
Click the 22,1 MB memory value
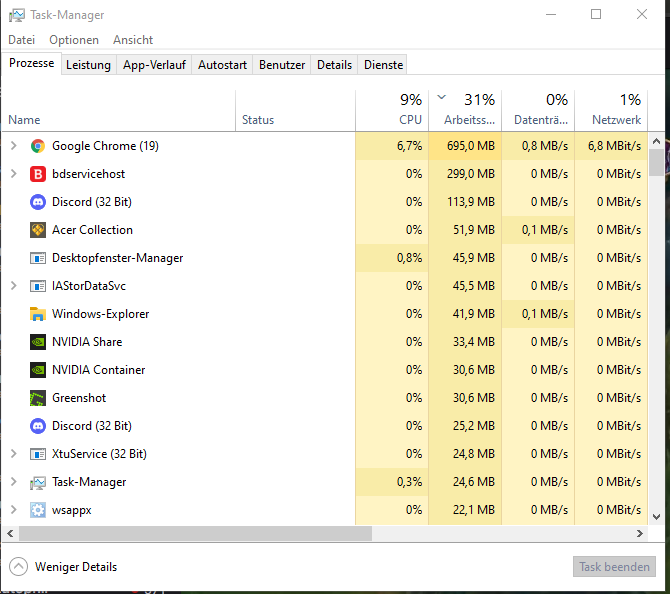(x=473, y=510)
